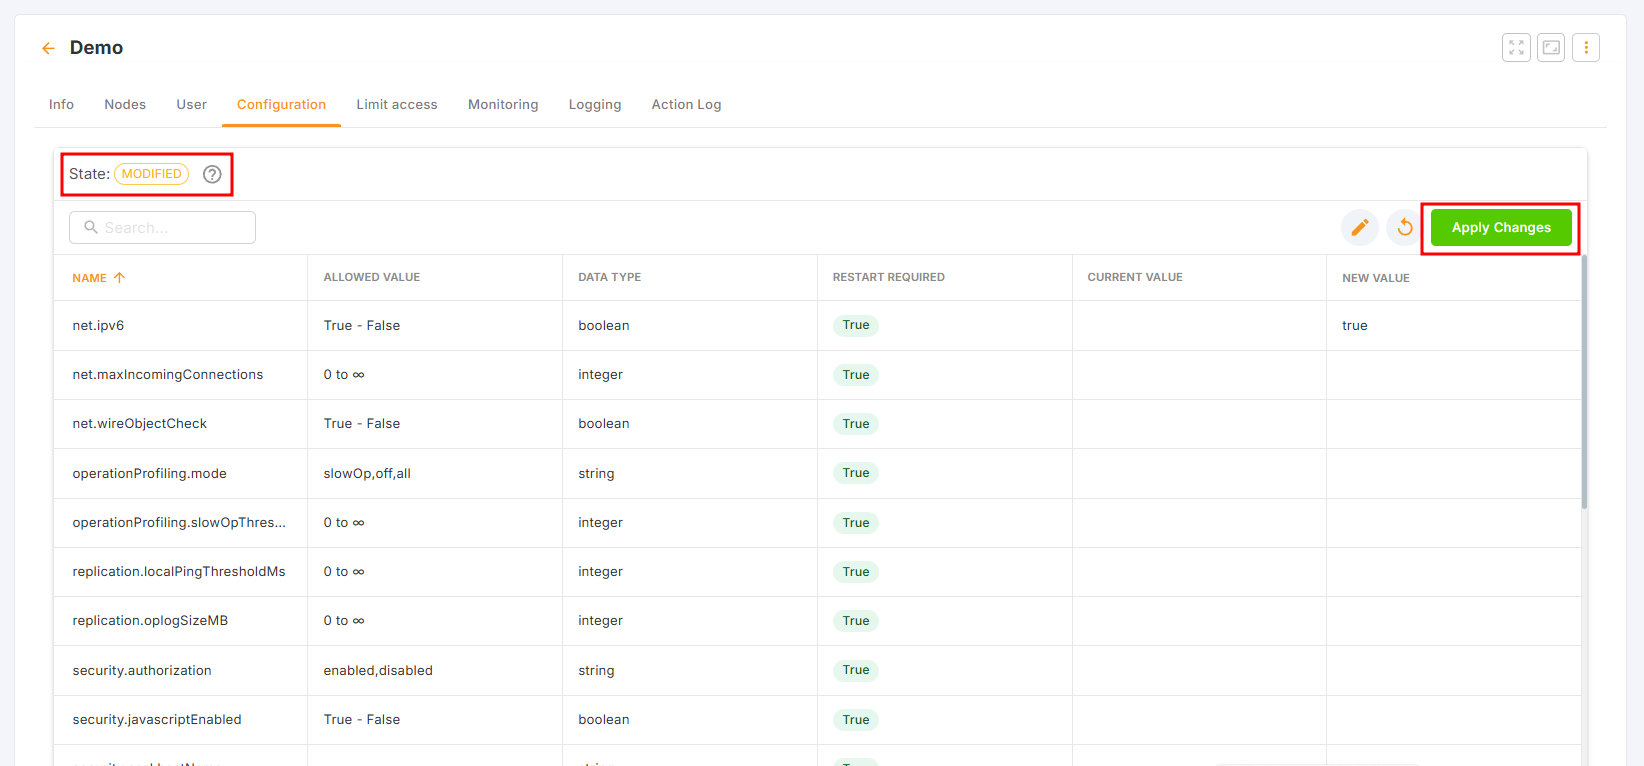The width and height of the screenshot is (1644, 766).
Task: Switch to the Info tab
Action: tap(61, 105)
